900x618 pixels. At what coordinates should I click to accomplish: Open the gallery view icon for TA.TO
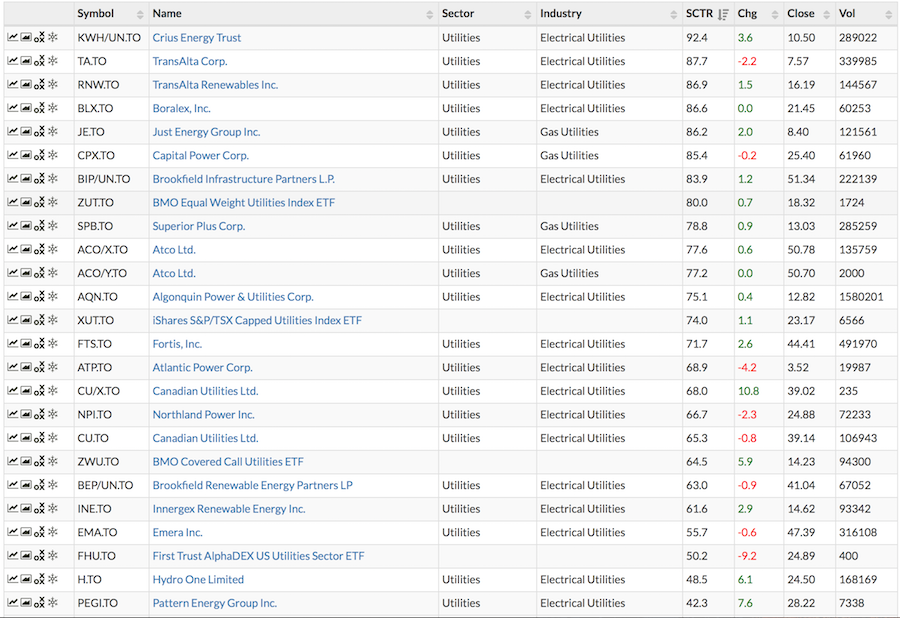point(26,61)
